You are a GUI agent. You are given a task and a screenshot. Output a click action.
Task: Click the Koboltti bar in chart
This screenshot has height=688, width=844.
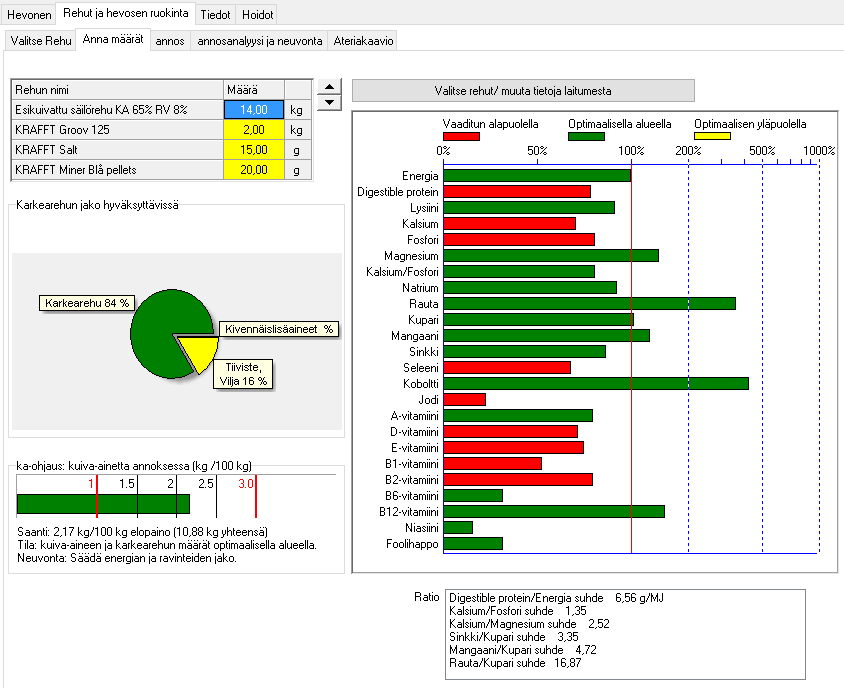(x=595, y=383)
